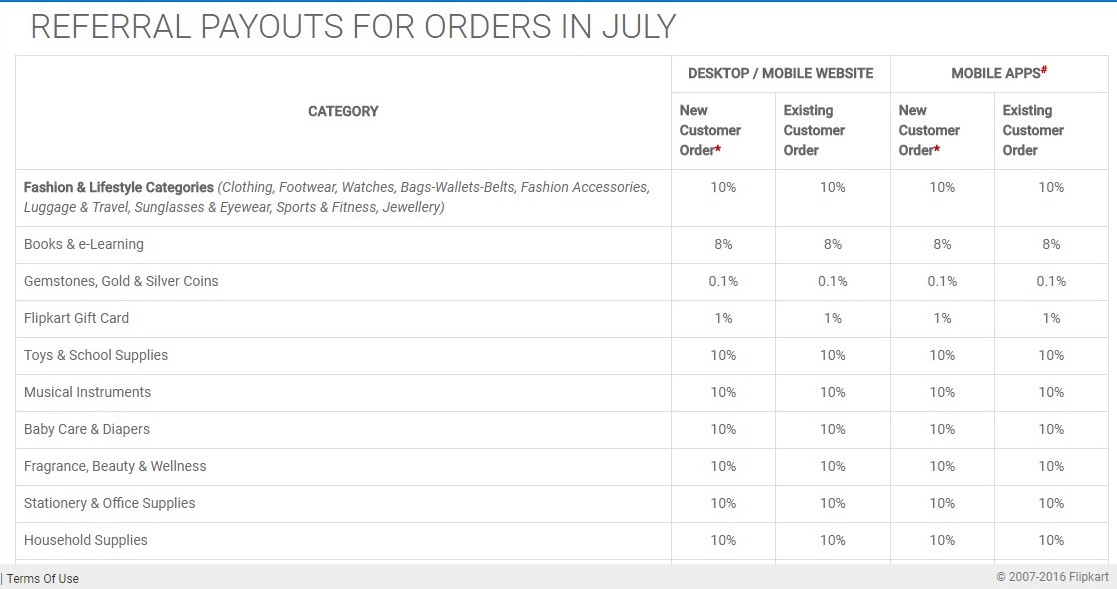Select Stationery & Office Supplies row label
This screenshot has height=589, width=1117.
[x=109, y=504]
